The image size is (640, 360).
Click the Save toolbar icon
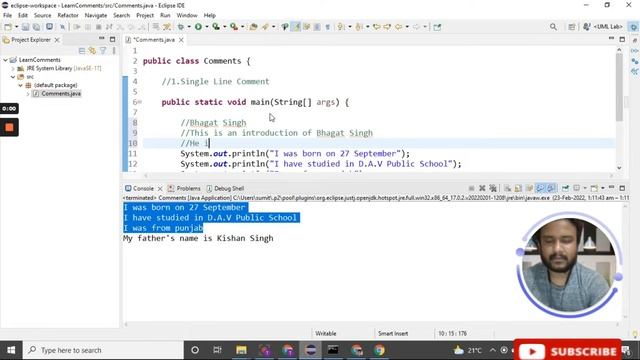25,27
